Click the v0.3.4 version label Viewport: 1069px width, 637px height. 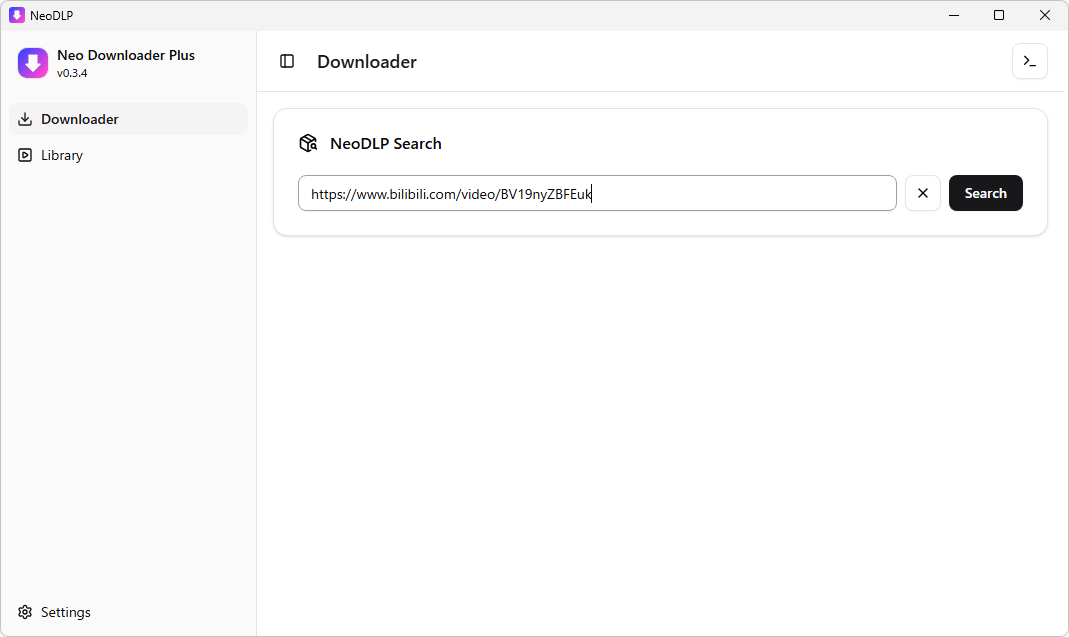(x=72, y=73)
